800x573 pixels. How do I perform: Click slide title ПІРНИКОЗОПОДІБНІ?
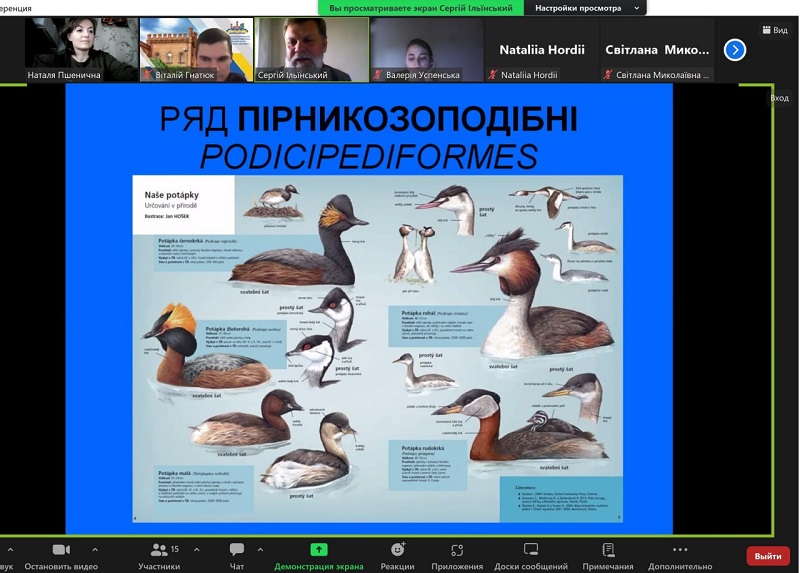[x=408, y=118]
